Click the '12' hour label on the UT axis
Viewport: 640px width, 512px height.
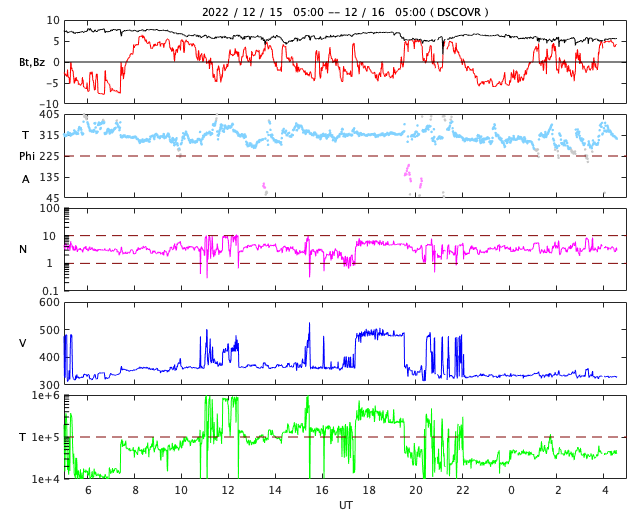[x=228, y=490]
